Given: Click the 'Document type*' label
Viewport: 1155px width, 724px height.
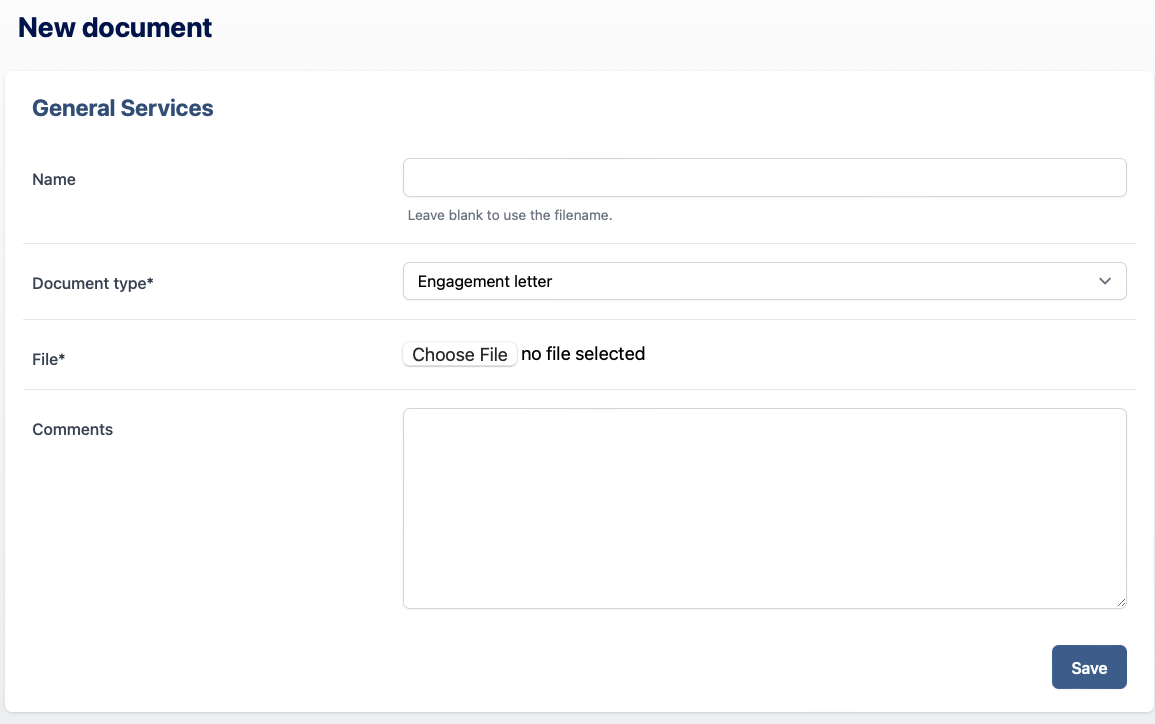Looking at the screenshot, I should tap(93, 284).
